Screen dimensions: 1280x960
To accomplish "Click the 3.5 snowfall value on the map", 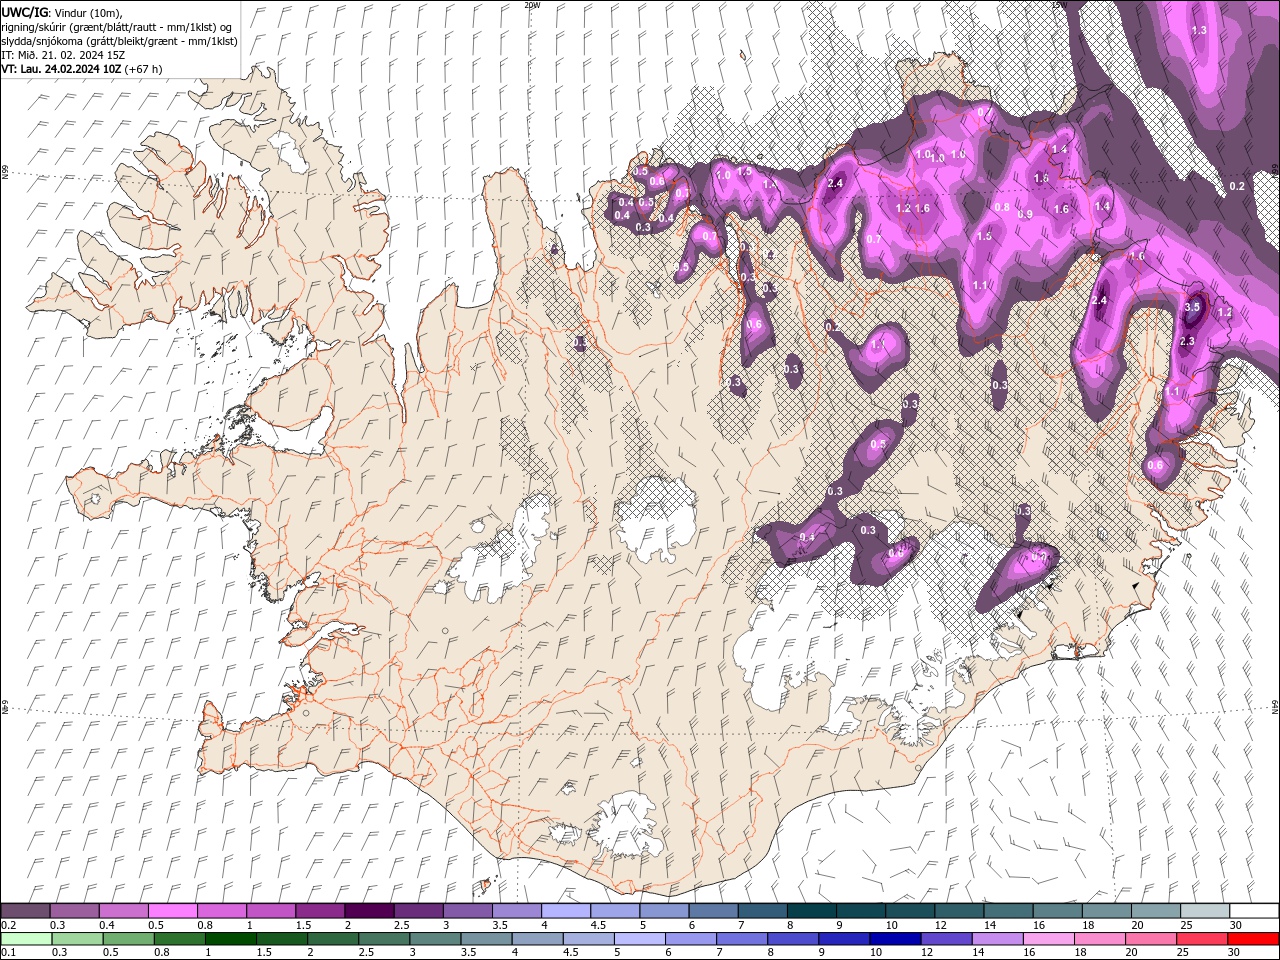I will coord(1192,306).
